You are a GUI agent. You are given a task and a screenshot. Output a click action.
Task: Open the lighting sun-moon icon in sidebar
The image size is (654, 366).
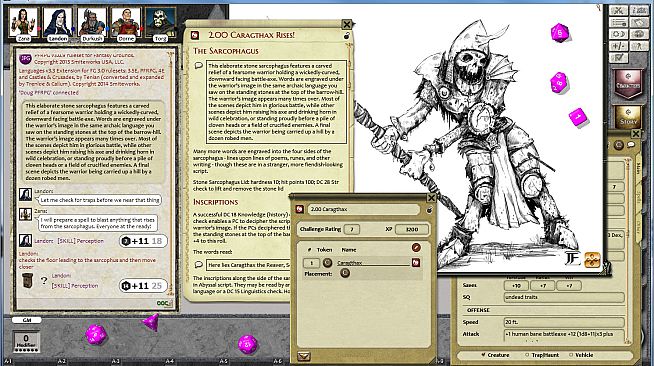point(619,34)
